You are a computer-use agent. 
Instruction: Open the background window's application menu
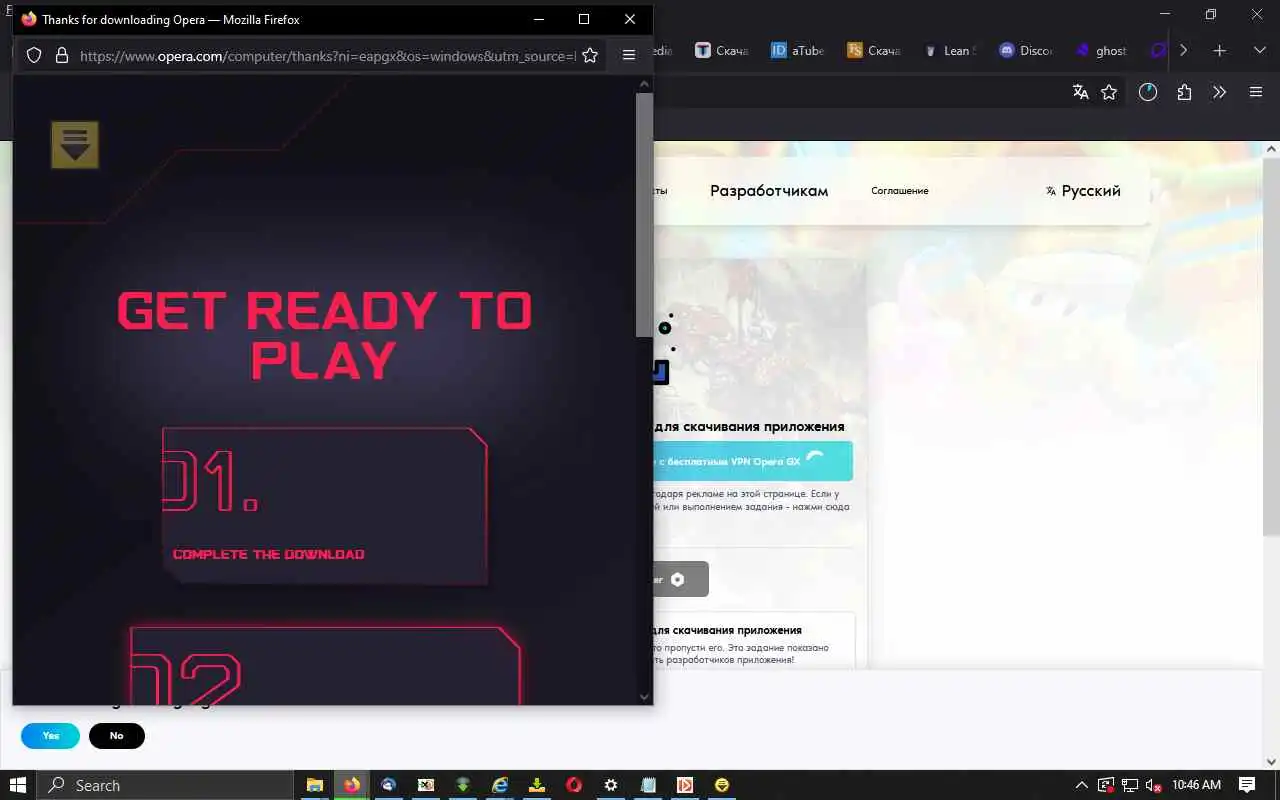coord(1256,92)
